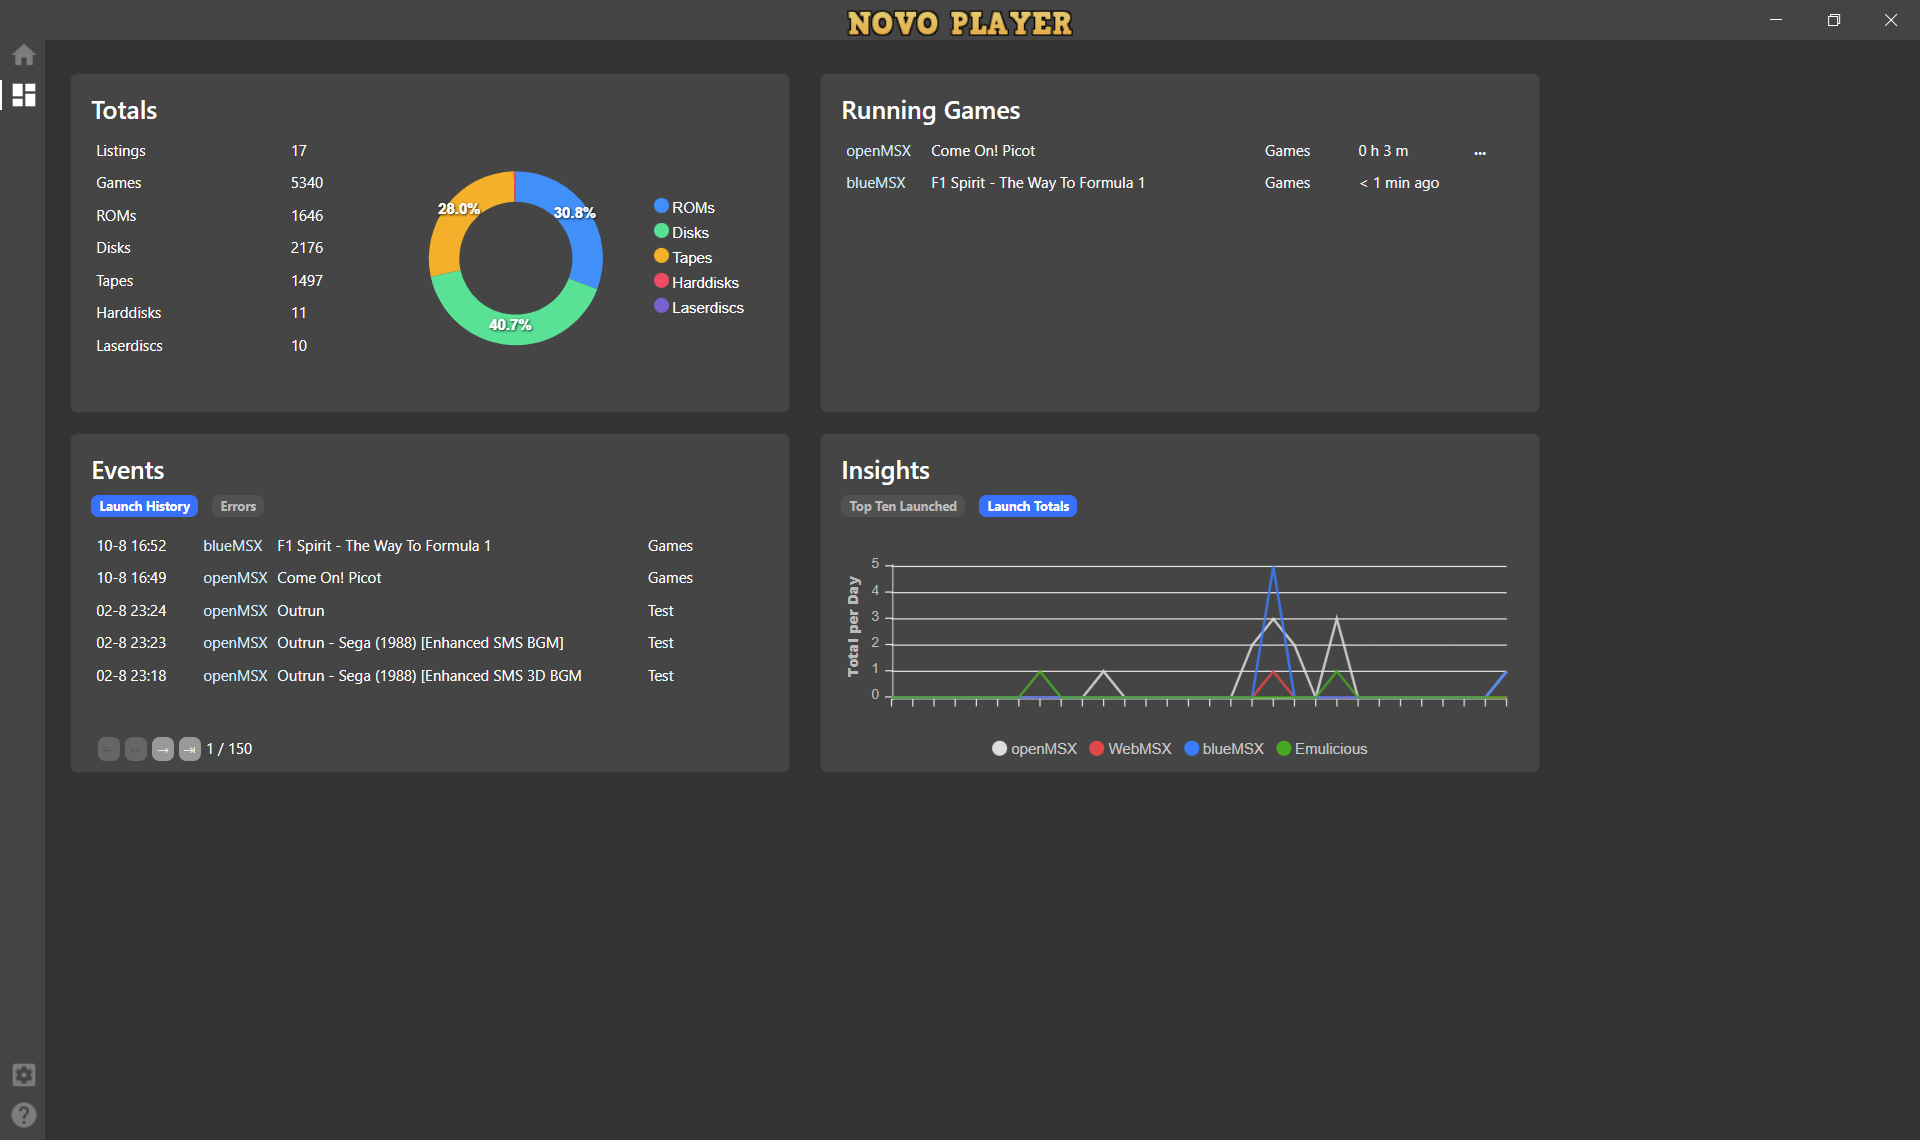Select the Dashboard icon in the sidebar
This screenshot has height=1140, width=1920.
[x=24, y=95]
